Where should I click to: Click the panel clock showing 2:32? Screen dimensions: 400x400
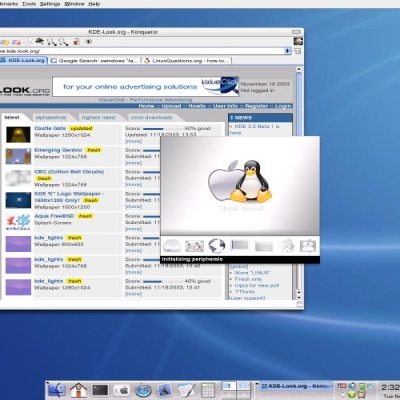pos(390,387)
